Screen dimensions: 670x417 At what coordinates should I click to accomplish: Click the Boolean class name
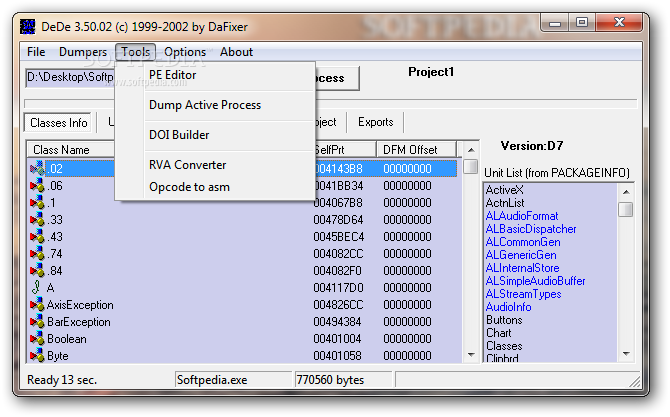tap(67, 339)
